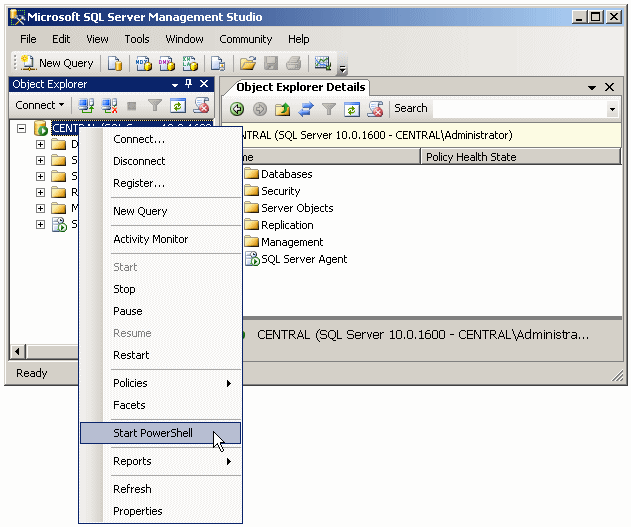This screenshot has height=527, width=631.
Task: Click the Analysis Services DMX Query icon
Action: click(x=167, y=63)
